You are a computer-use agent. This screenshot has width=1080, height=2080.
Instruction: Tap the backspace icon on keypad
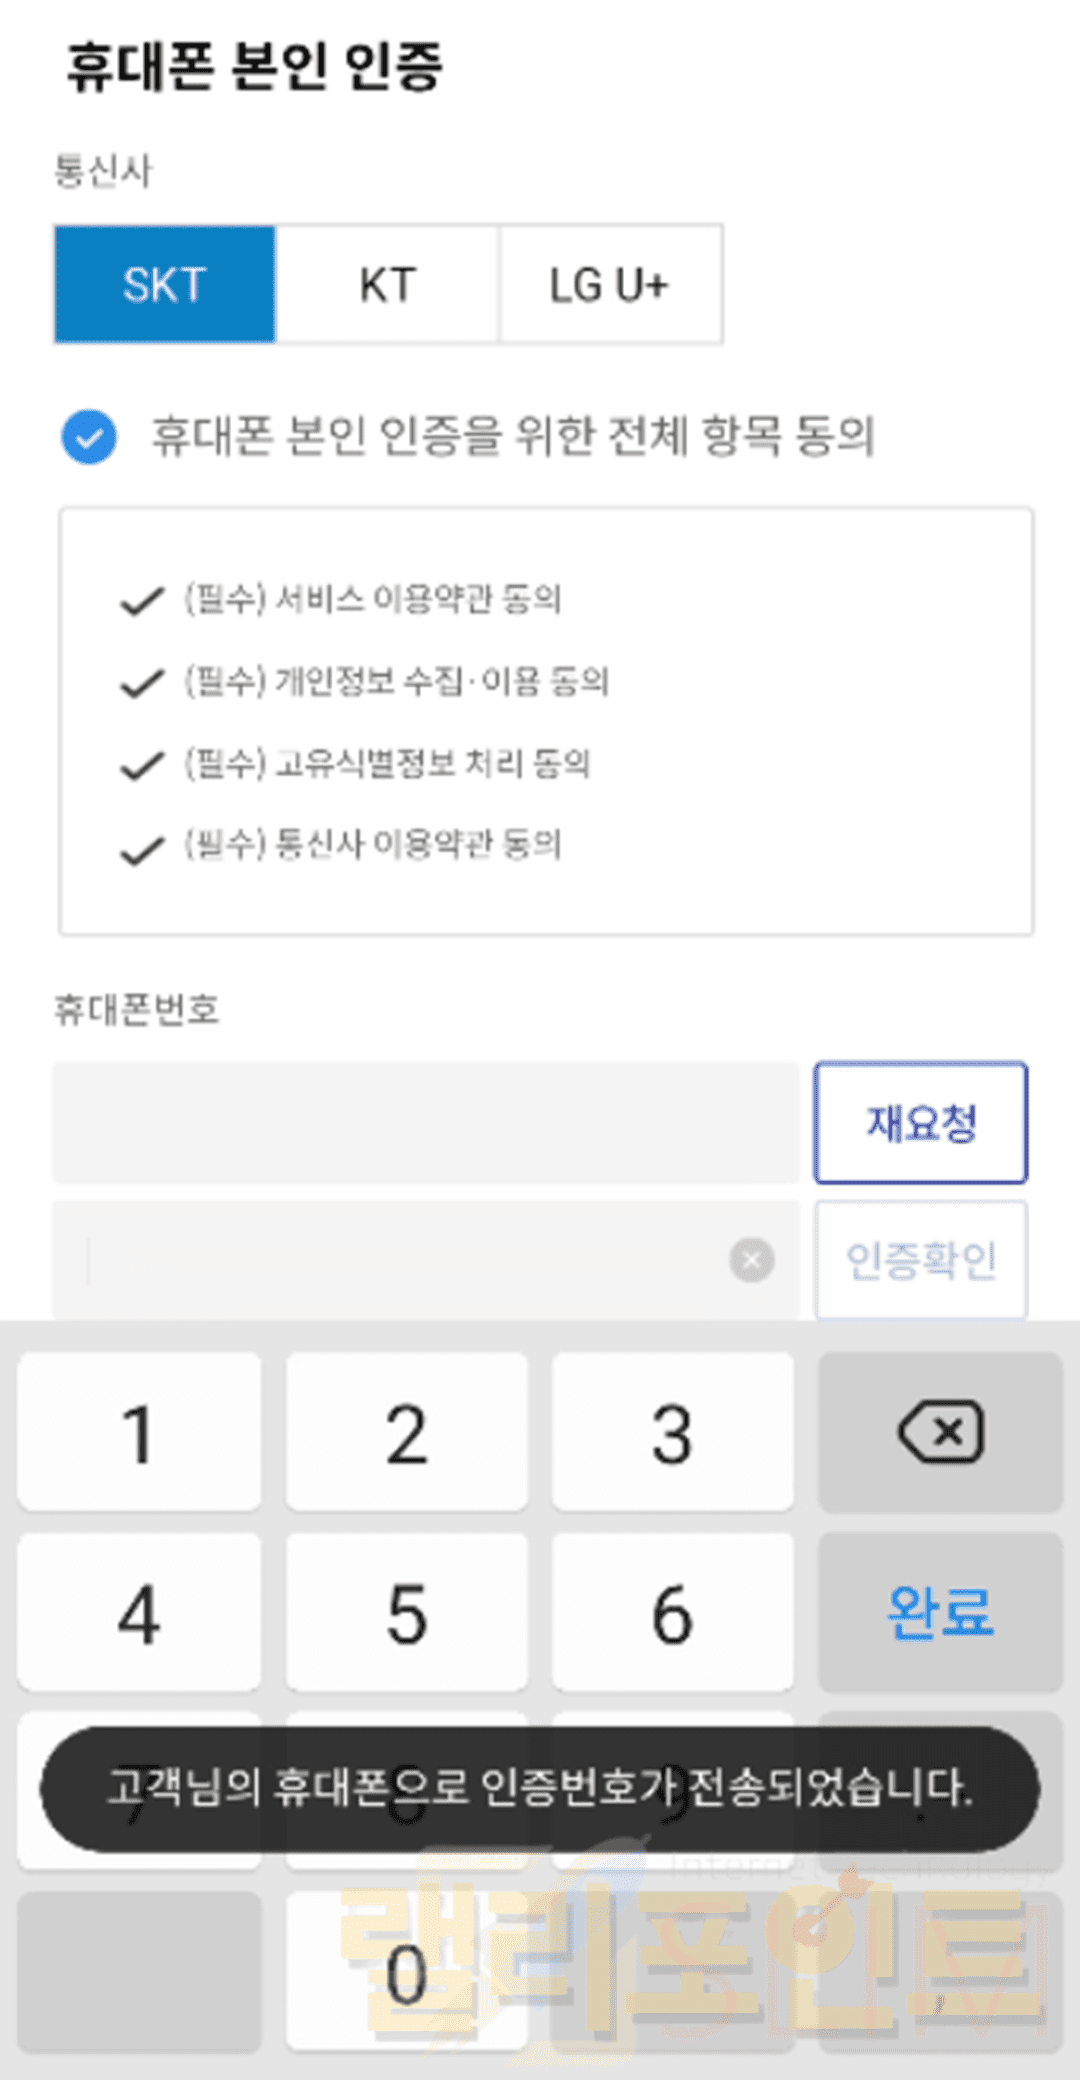pos(940,1432)
